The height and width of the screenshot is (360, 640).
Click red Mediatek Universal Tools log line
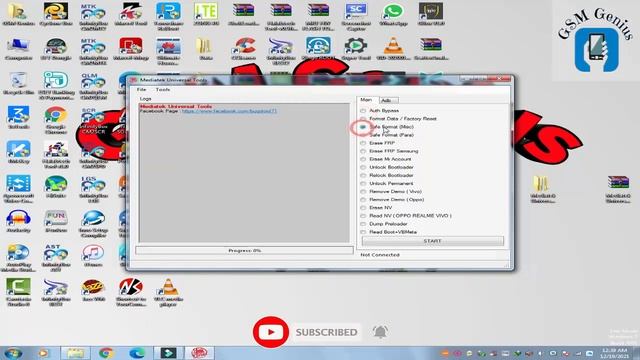pyautogui.click(x=176, y=107)
